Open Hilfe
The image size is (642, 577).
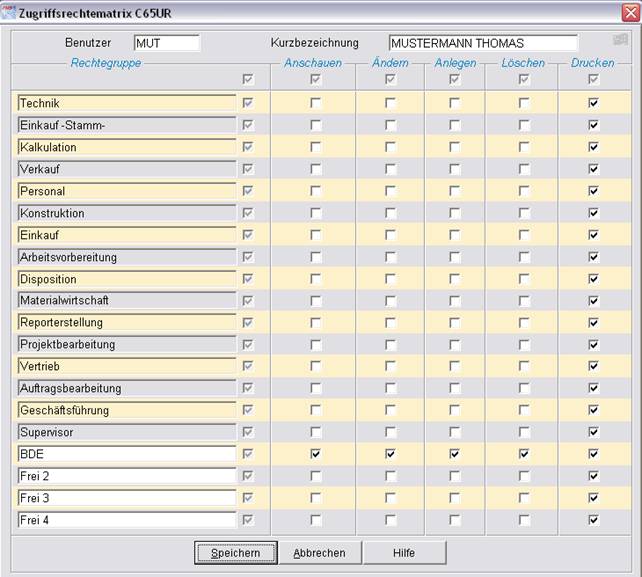pos(403,553)
